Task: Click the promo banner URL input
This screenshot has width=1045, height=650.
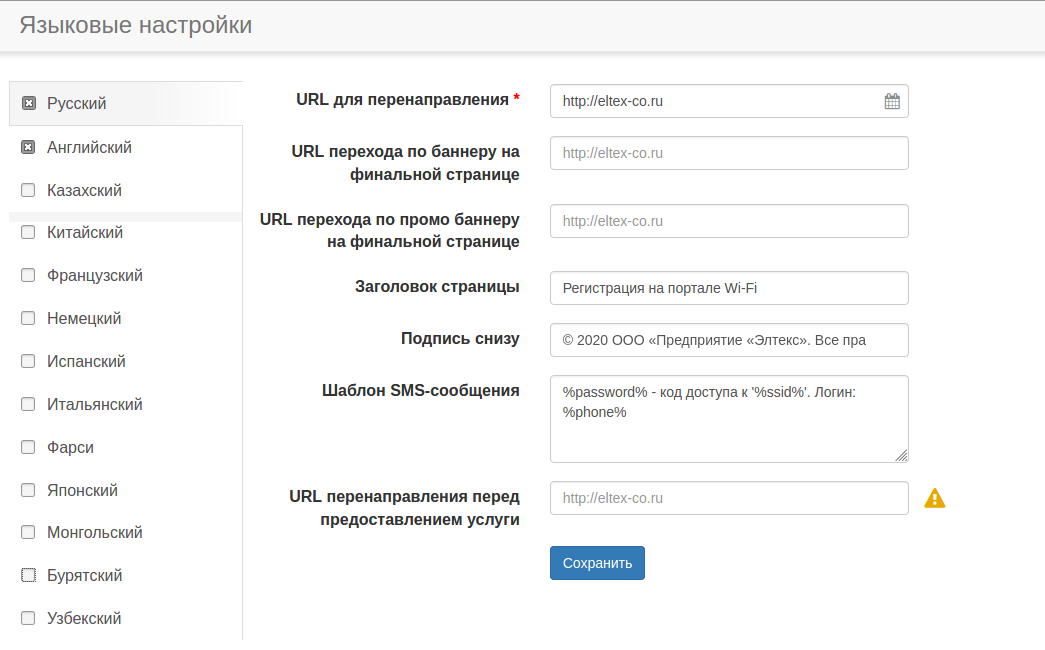Action: [728, 221]
